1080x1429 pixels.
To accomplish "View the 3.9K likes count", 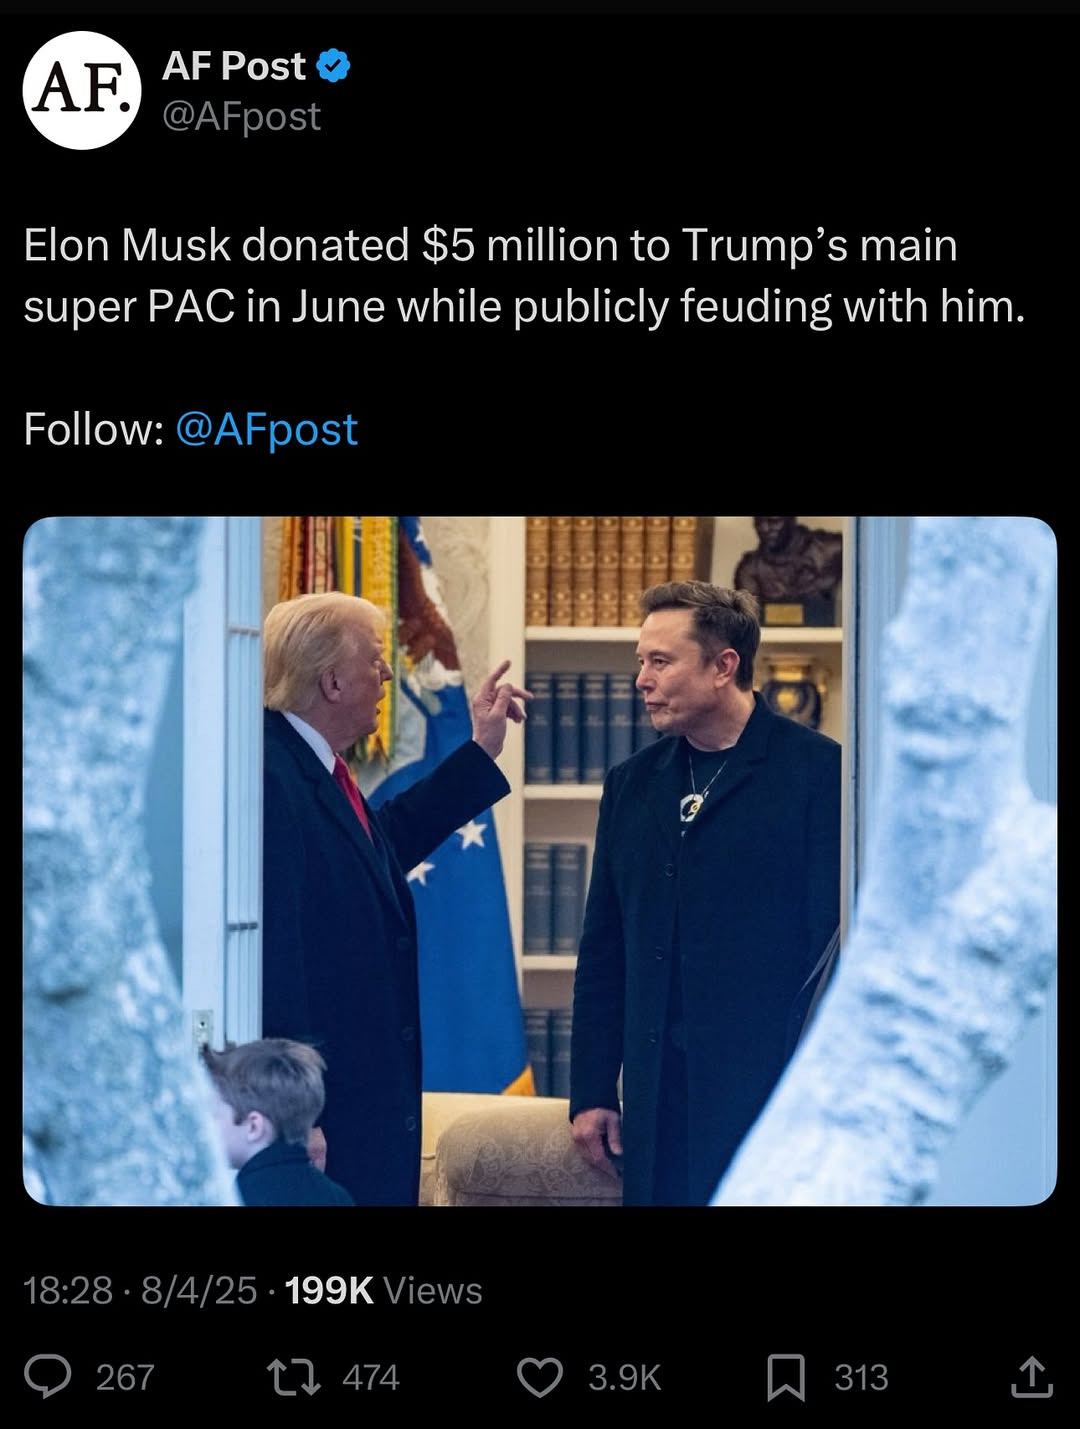I will pyautogui.click(x=624, y=1377).
